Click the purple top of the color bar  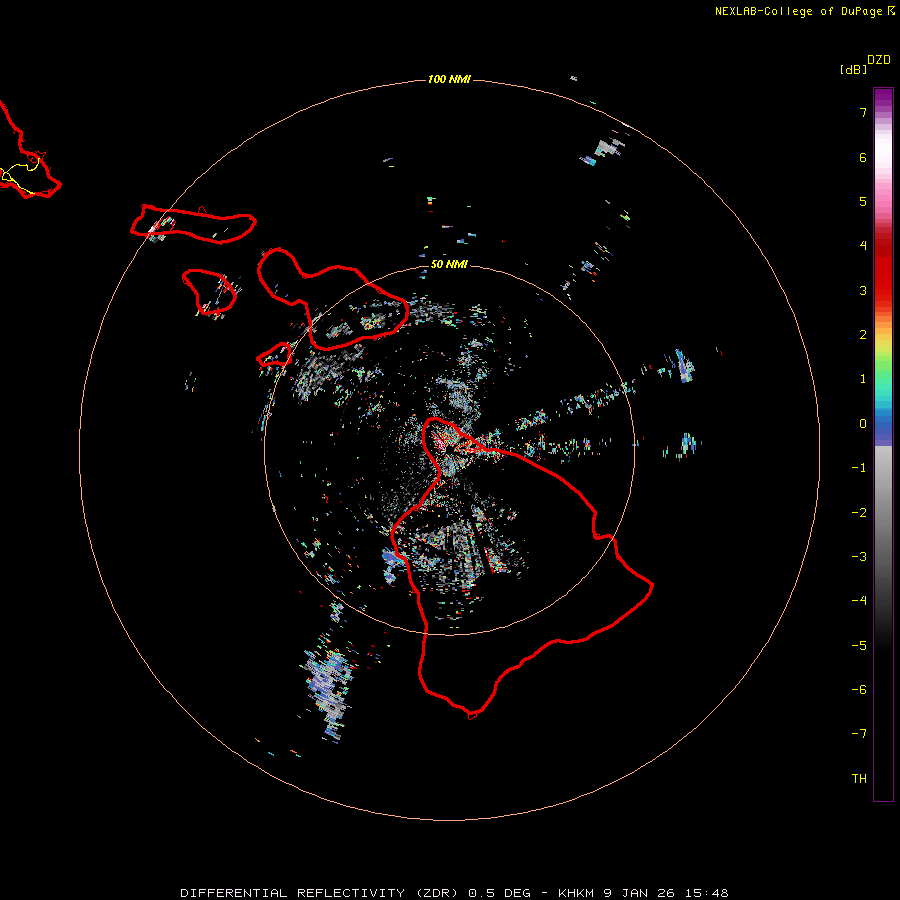(883, 95)
